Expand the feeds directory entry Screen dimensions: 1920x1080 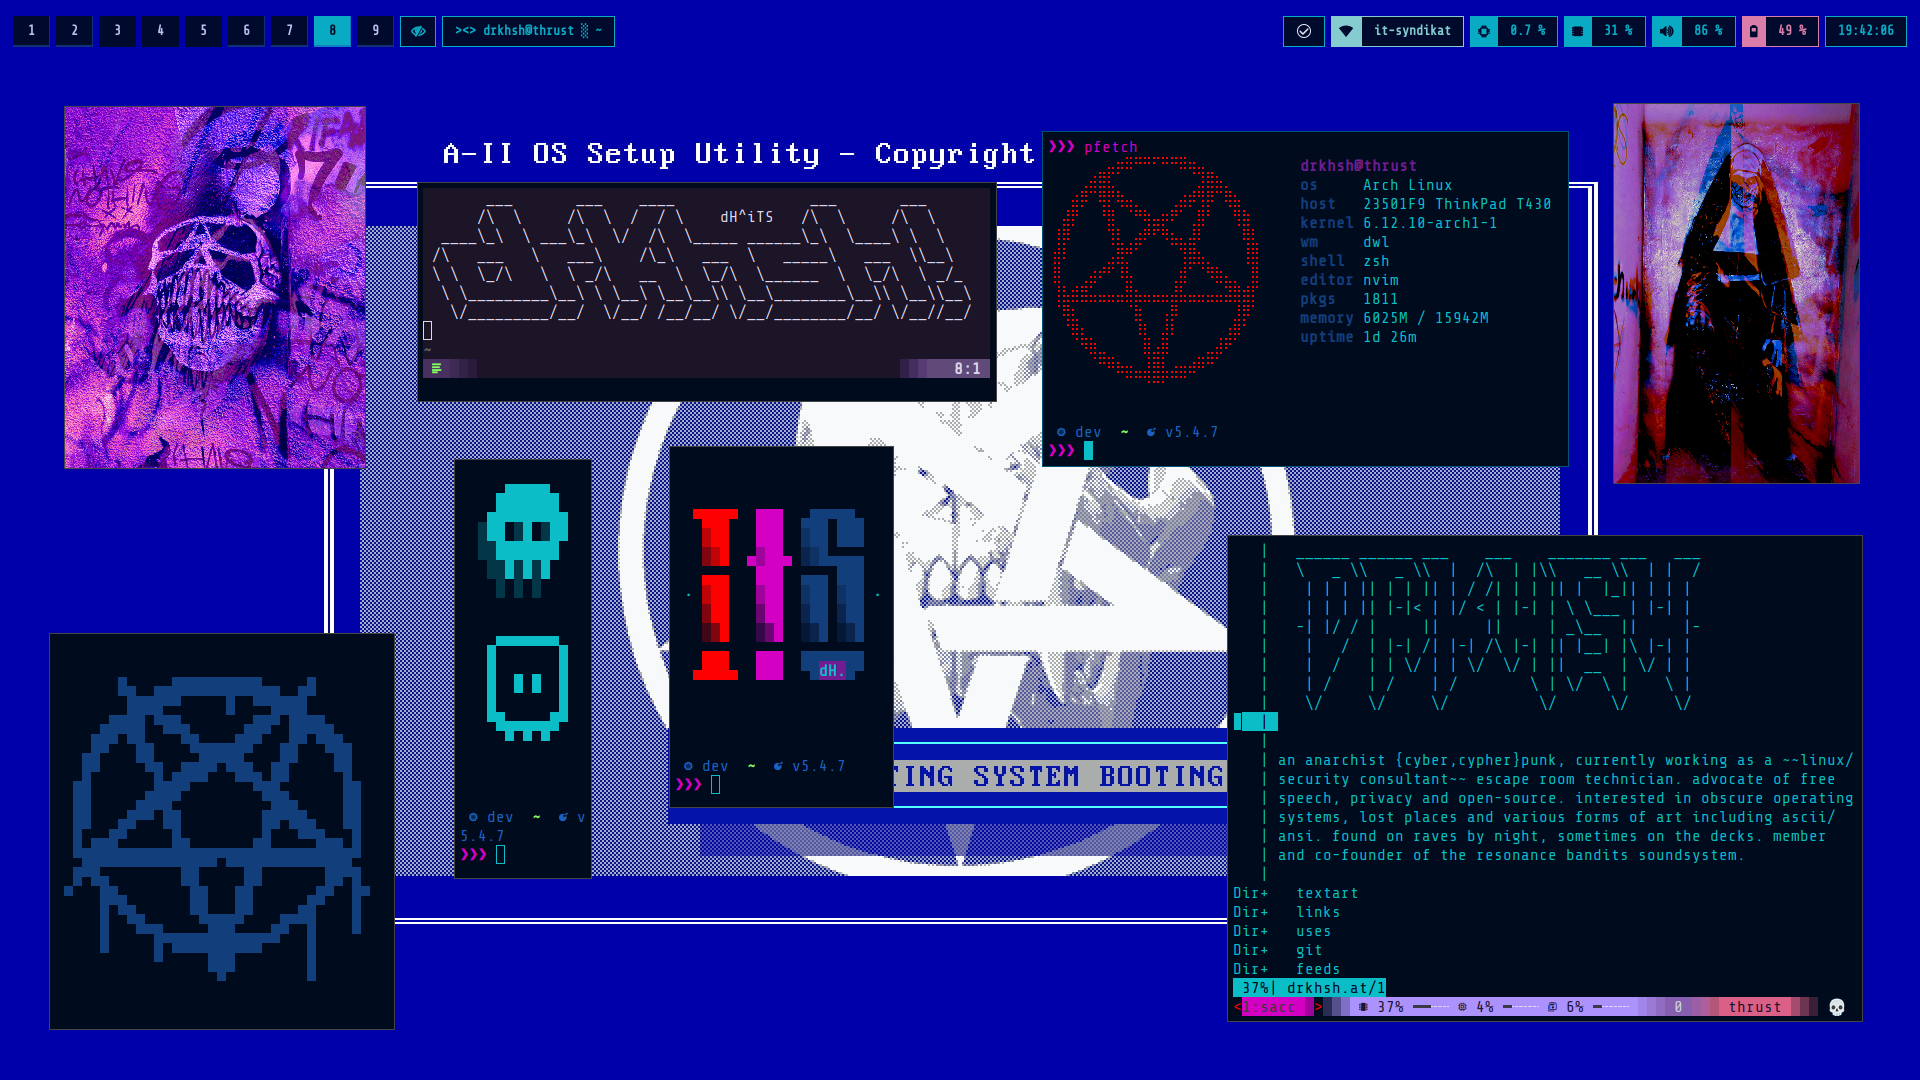pos(1318,969)
